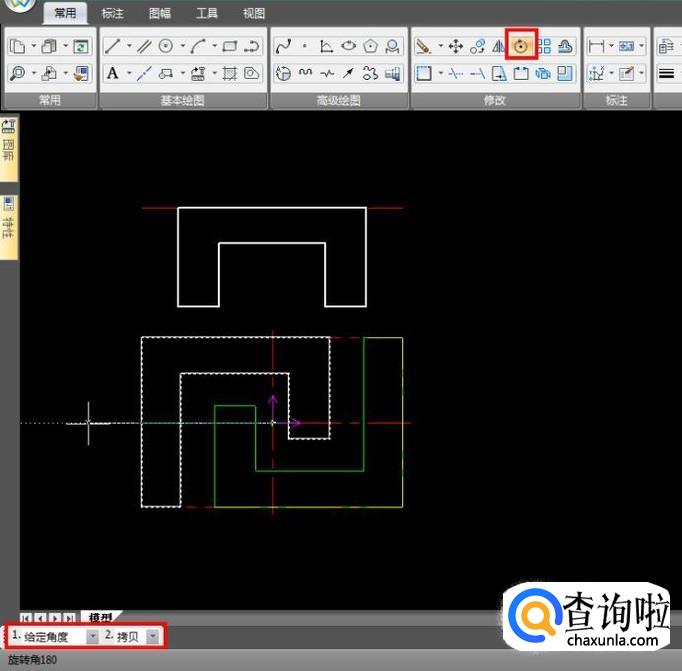Viewport: 682px width, 671px height.
Task: Open the 工具 ribbon tab
Action: (206, 13)
